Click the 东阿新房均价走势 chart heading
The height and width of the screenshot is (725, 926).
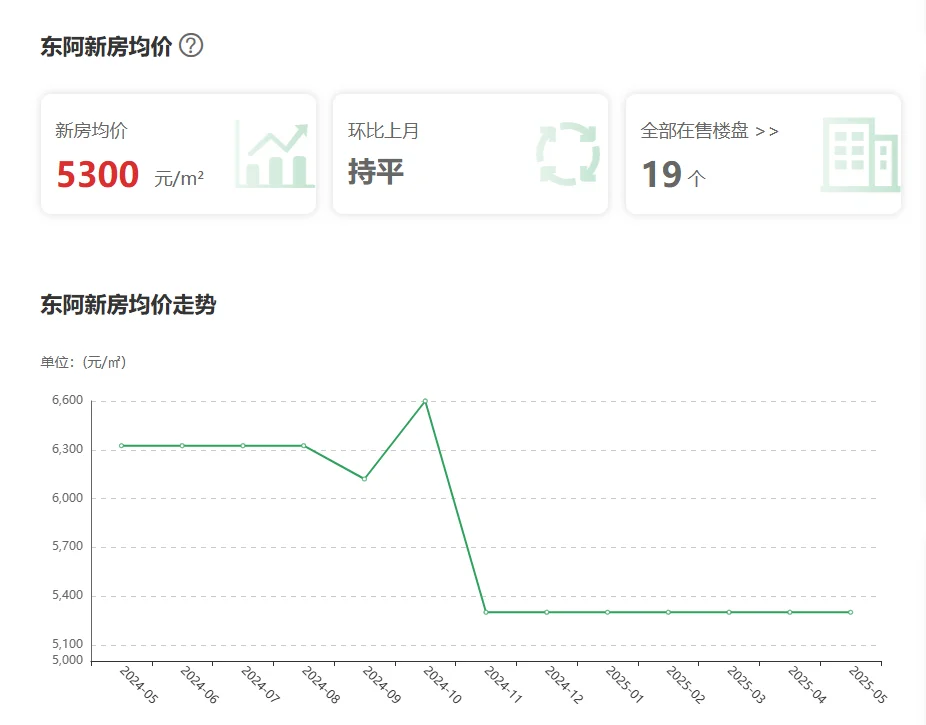click(x=128, y=305)
